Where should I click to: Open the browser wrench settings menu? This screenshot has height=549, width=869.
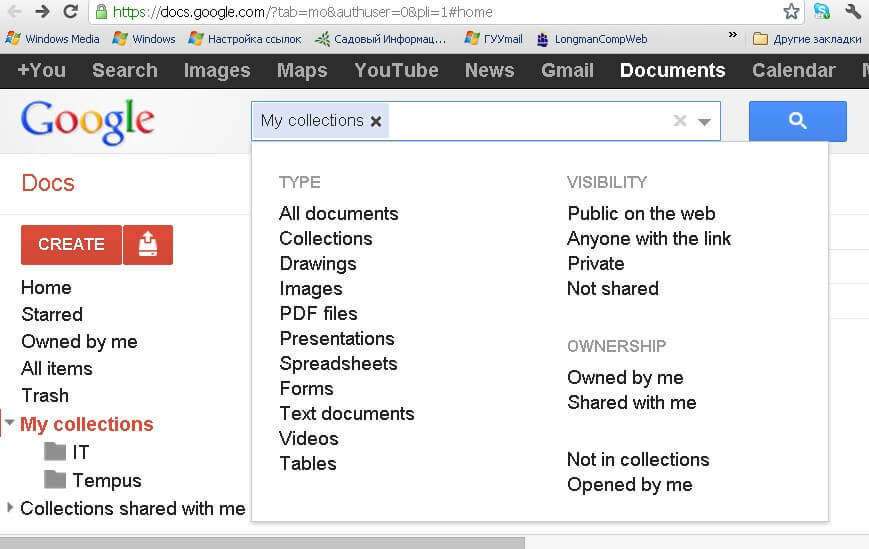853,11
